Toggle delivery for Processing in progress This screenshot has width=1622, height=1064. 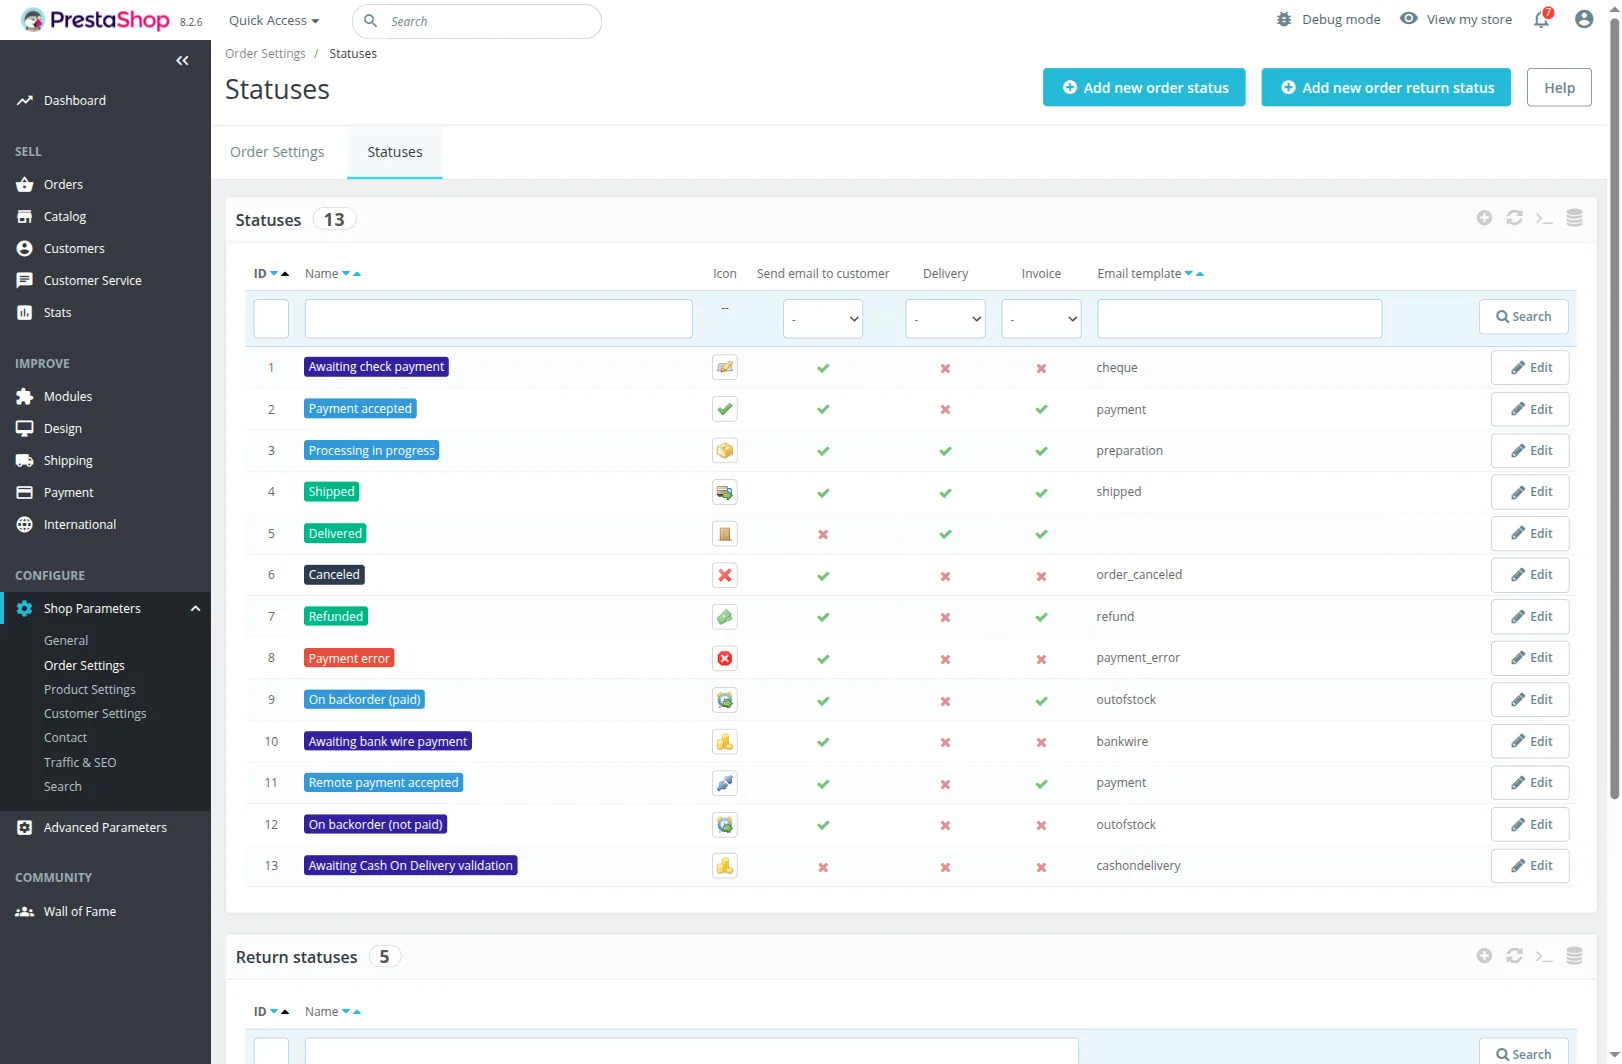[945, 451]
